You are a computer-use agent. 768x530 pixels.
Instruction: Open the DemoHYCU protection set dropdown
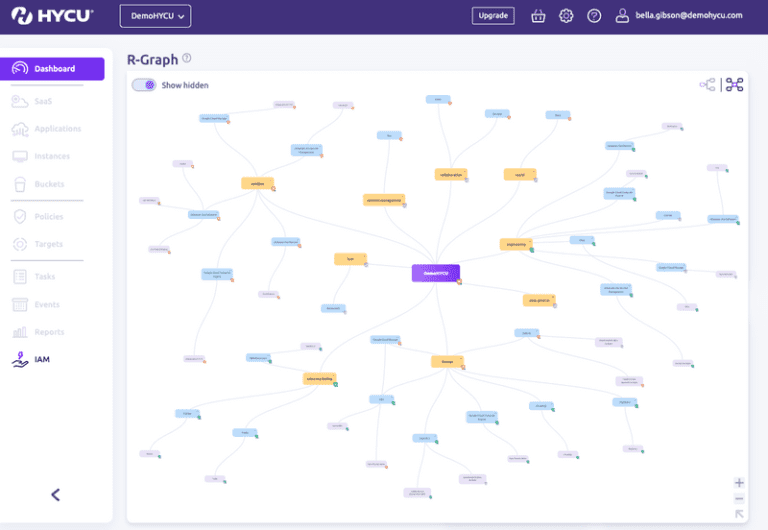coord(155,16)
